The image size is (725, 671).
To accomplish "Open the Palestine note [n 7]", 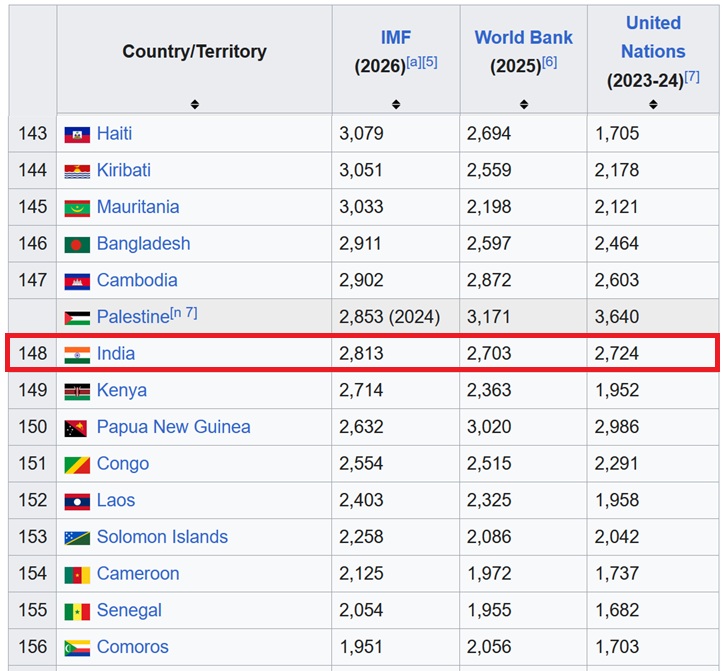I will pos(184,313).
